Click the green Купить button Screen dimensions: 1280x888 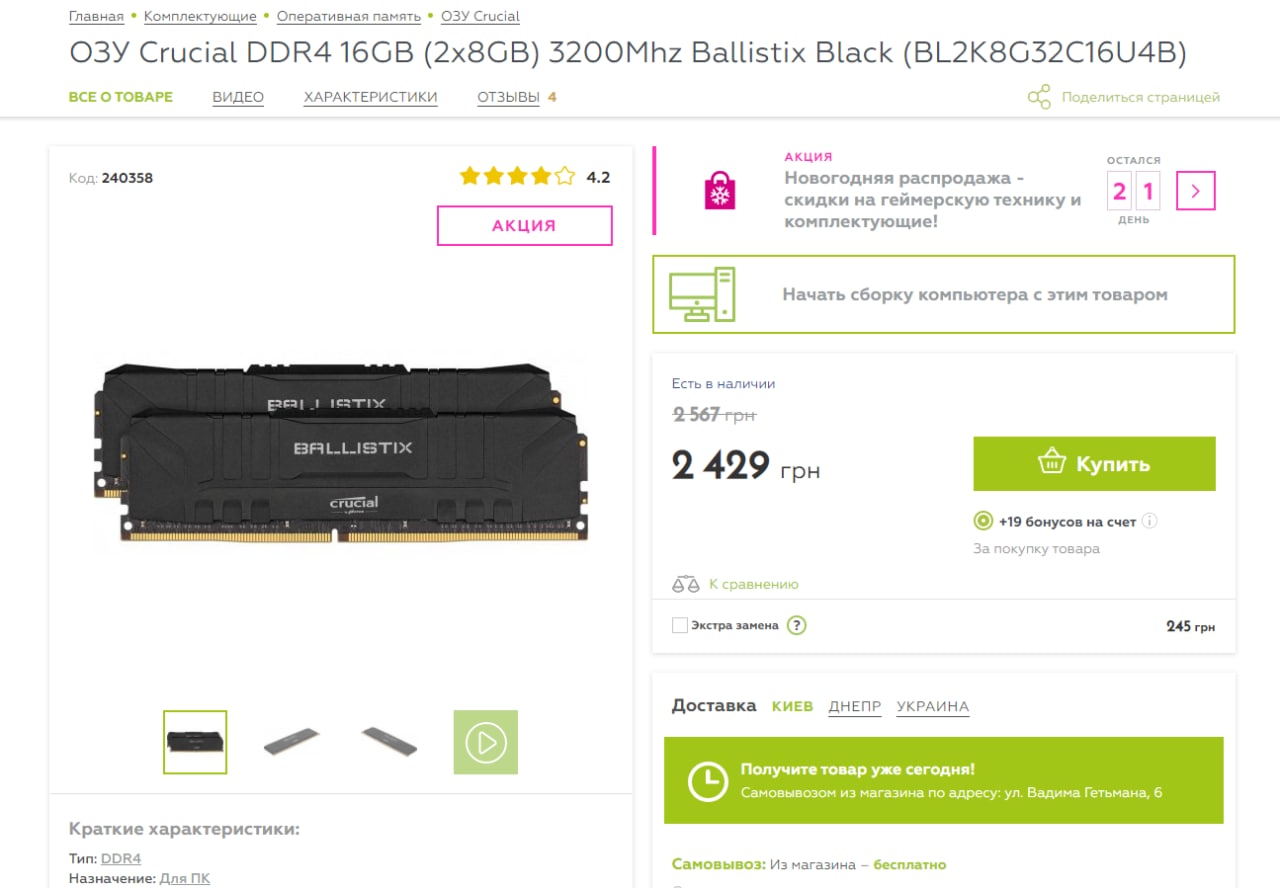coord(1095,464)
